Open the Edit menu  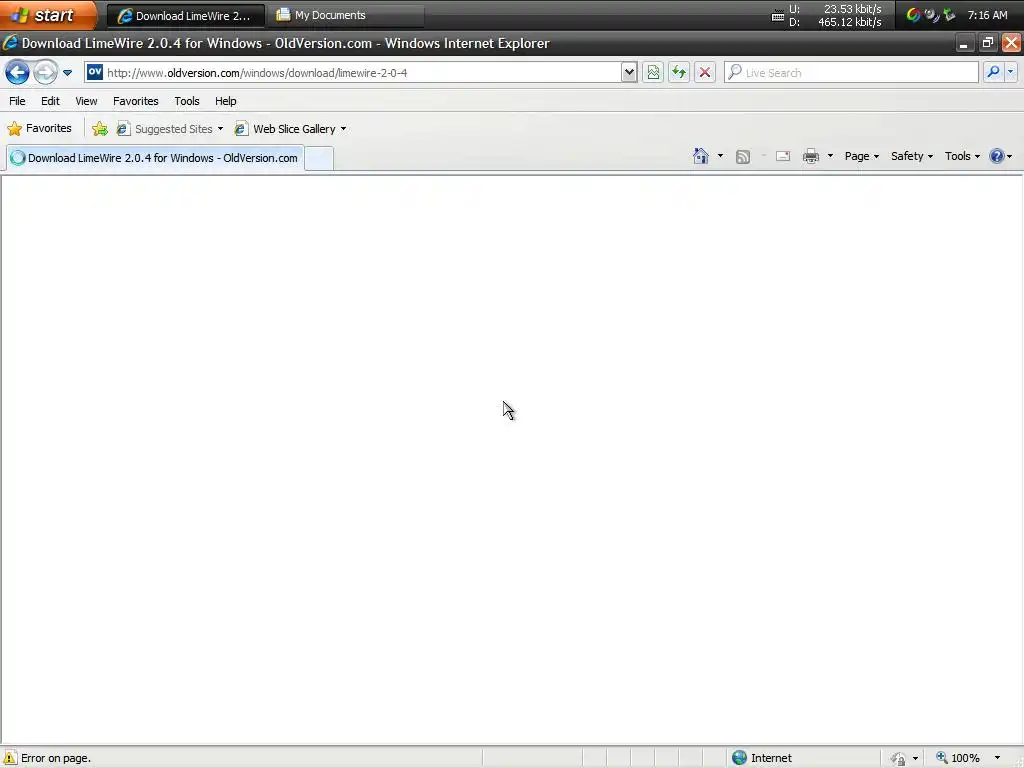[x=50, y=101]
